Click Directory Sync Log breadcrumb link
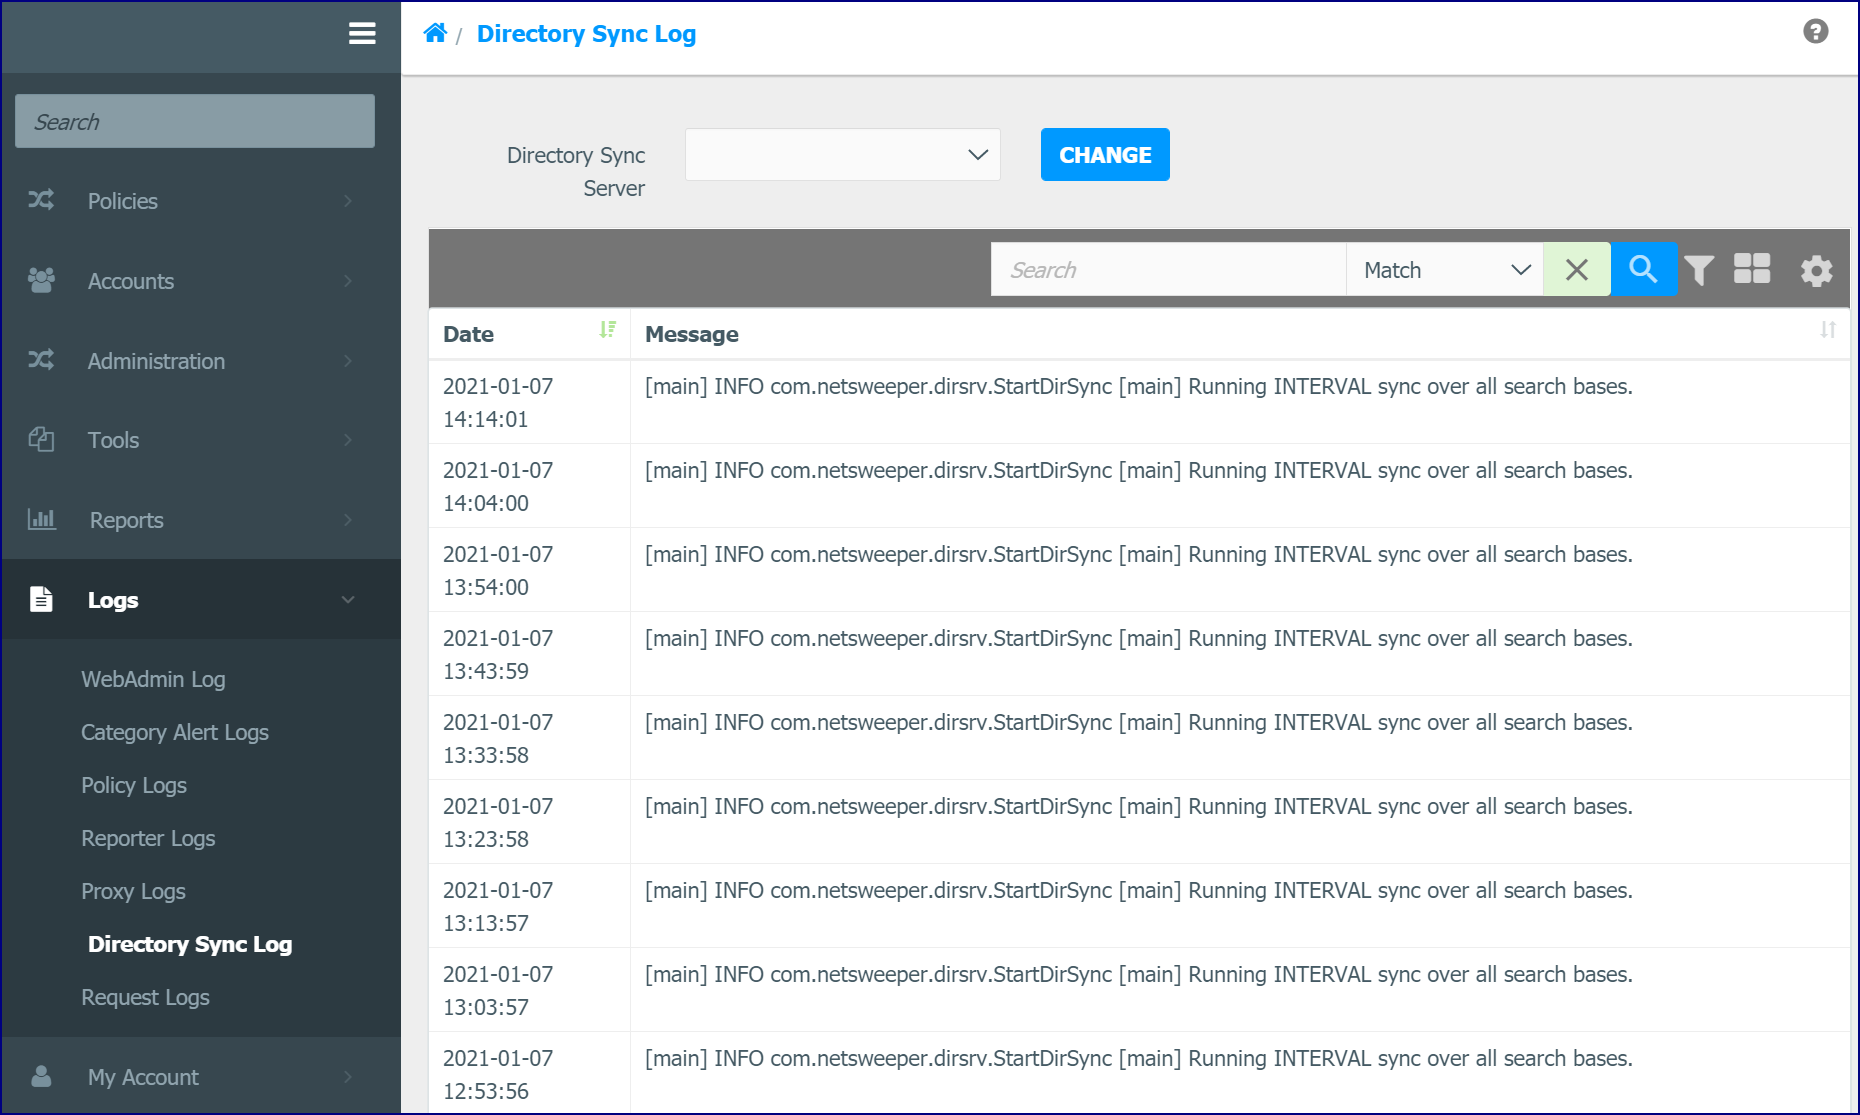The height and width of the screenshot is (1115, 1860). pyautogui.click(x=586, y=34)
